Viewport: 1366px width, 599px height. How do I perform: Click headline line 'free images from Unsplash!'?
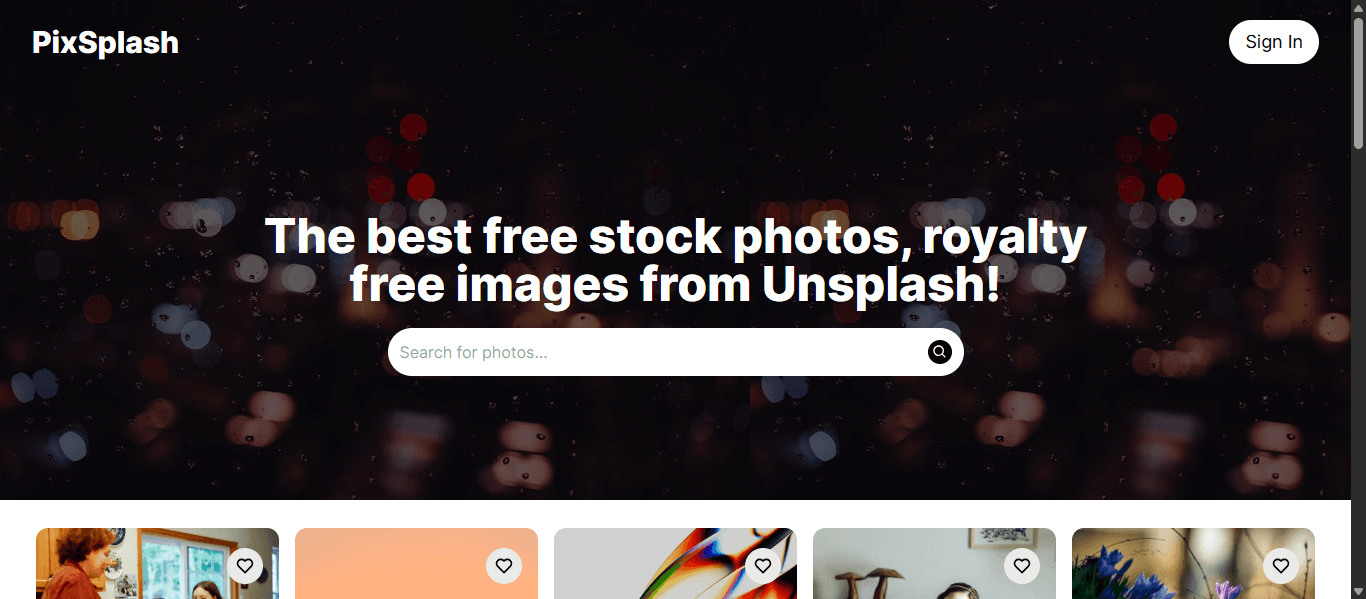click(x=675, y=284)
